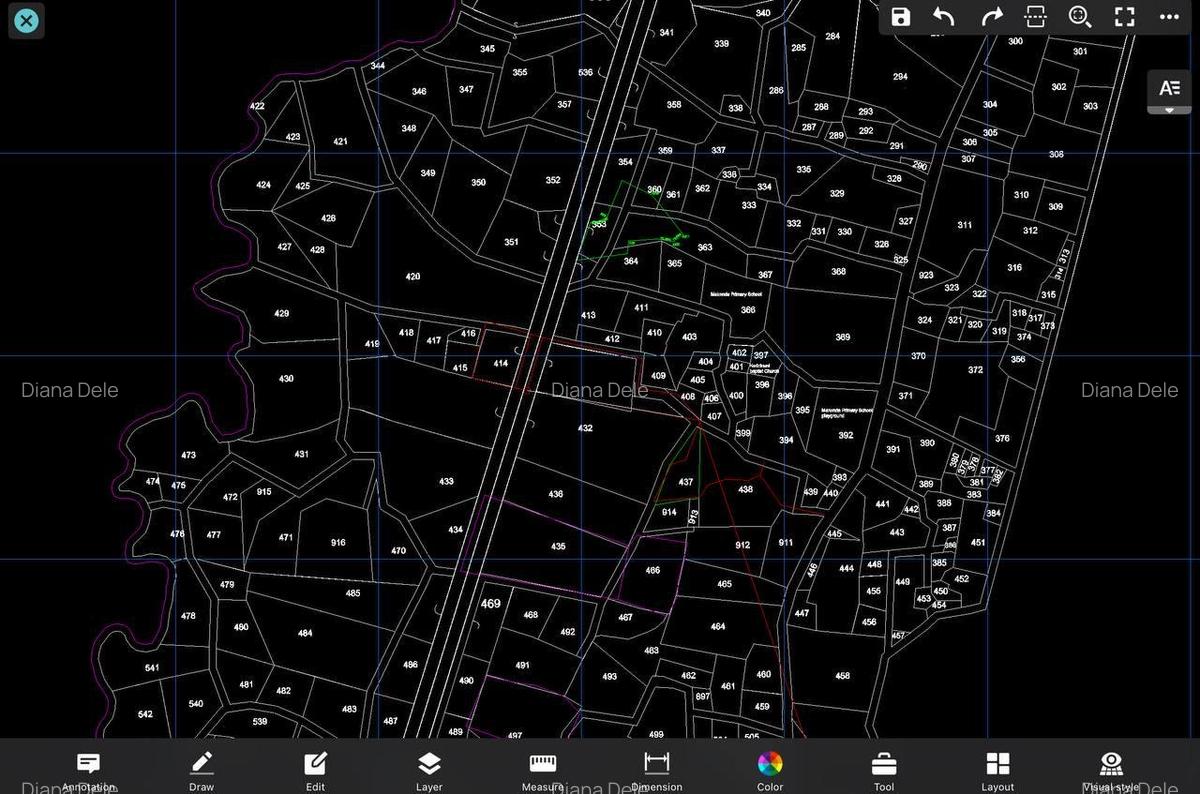1200x794 pixels.
Task: Save the drawing using the floppy disk icon
Action: (x=901, y=17)
